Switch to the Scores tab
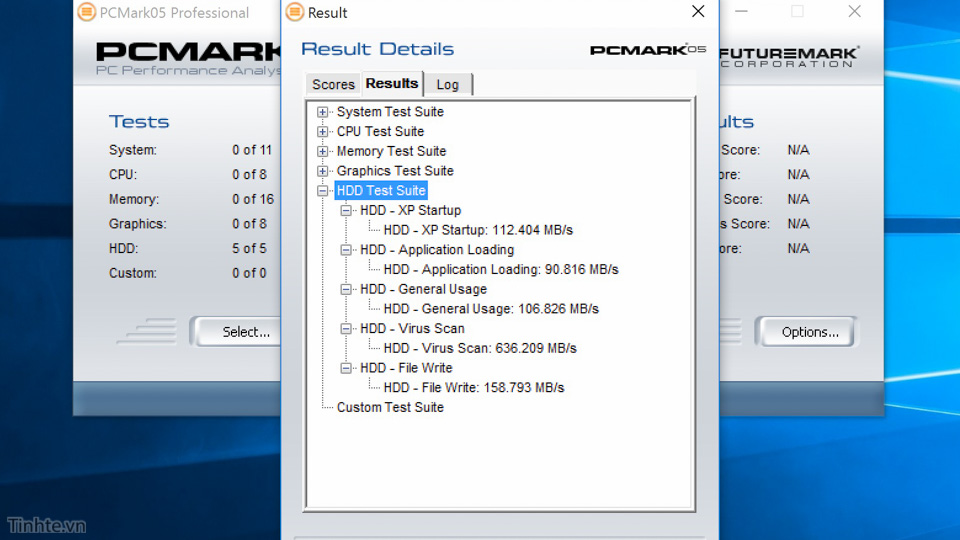 333,84
